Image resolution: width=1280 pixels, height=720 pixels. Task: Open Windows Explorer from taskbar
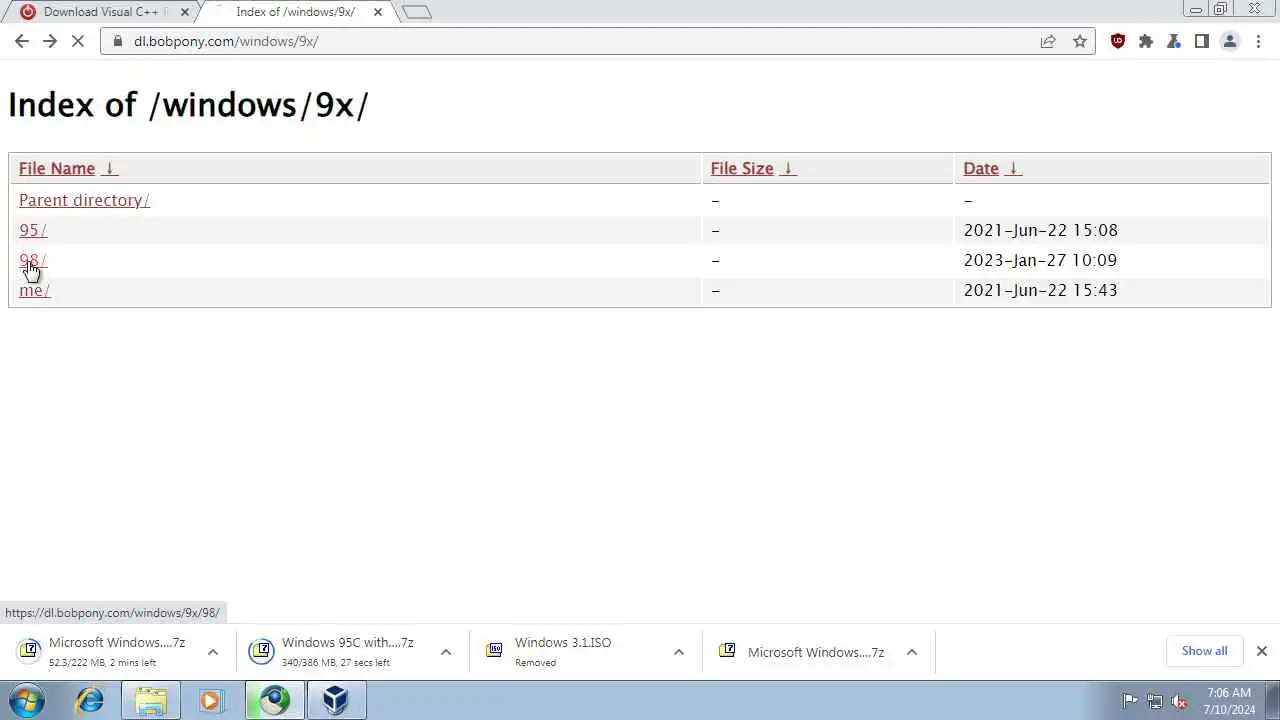pos(151,700)
